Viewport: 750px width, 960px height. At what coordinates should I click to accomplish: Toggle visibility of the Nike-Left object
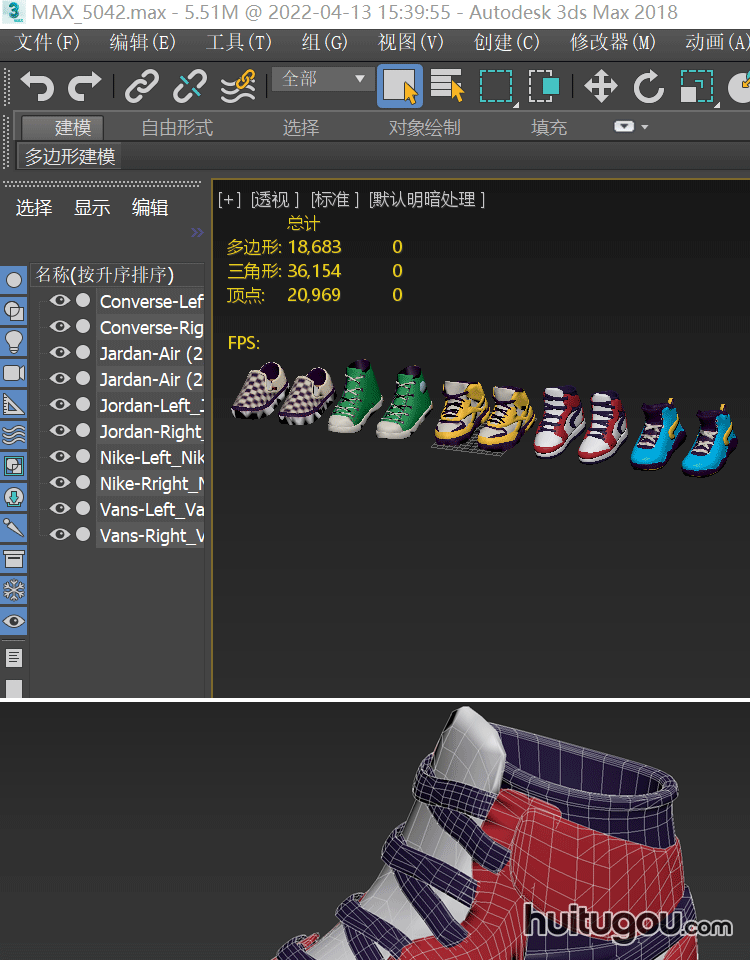tap(60, 457)
